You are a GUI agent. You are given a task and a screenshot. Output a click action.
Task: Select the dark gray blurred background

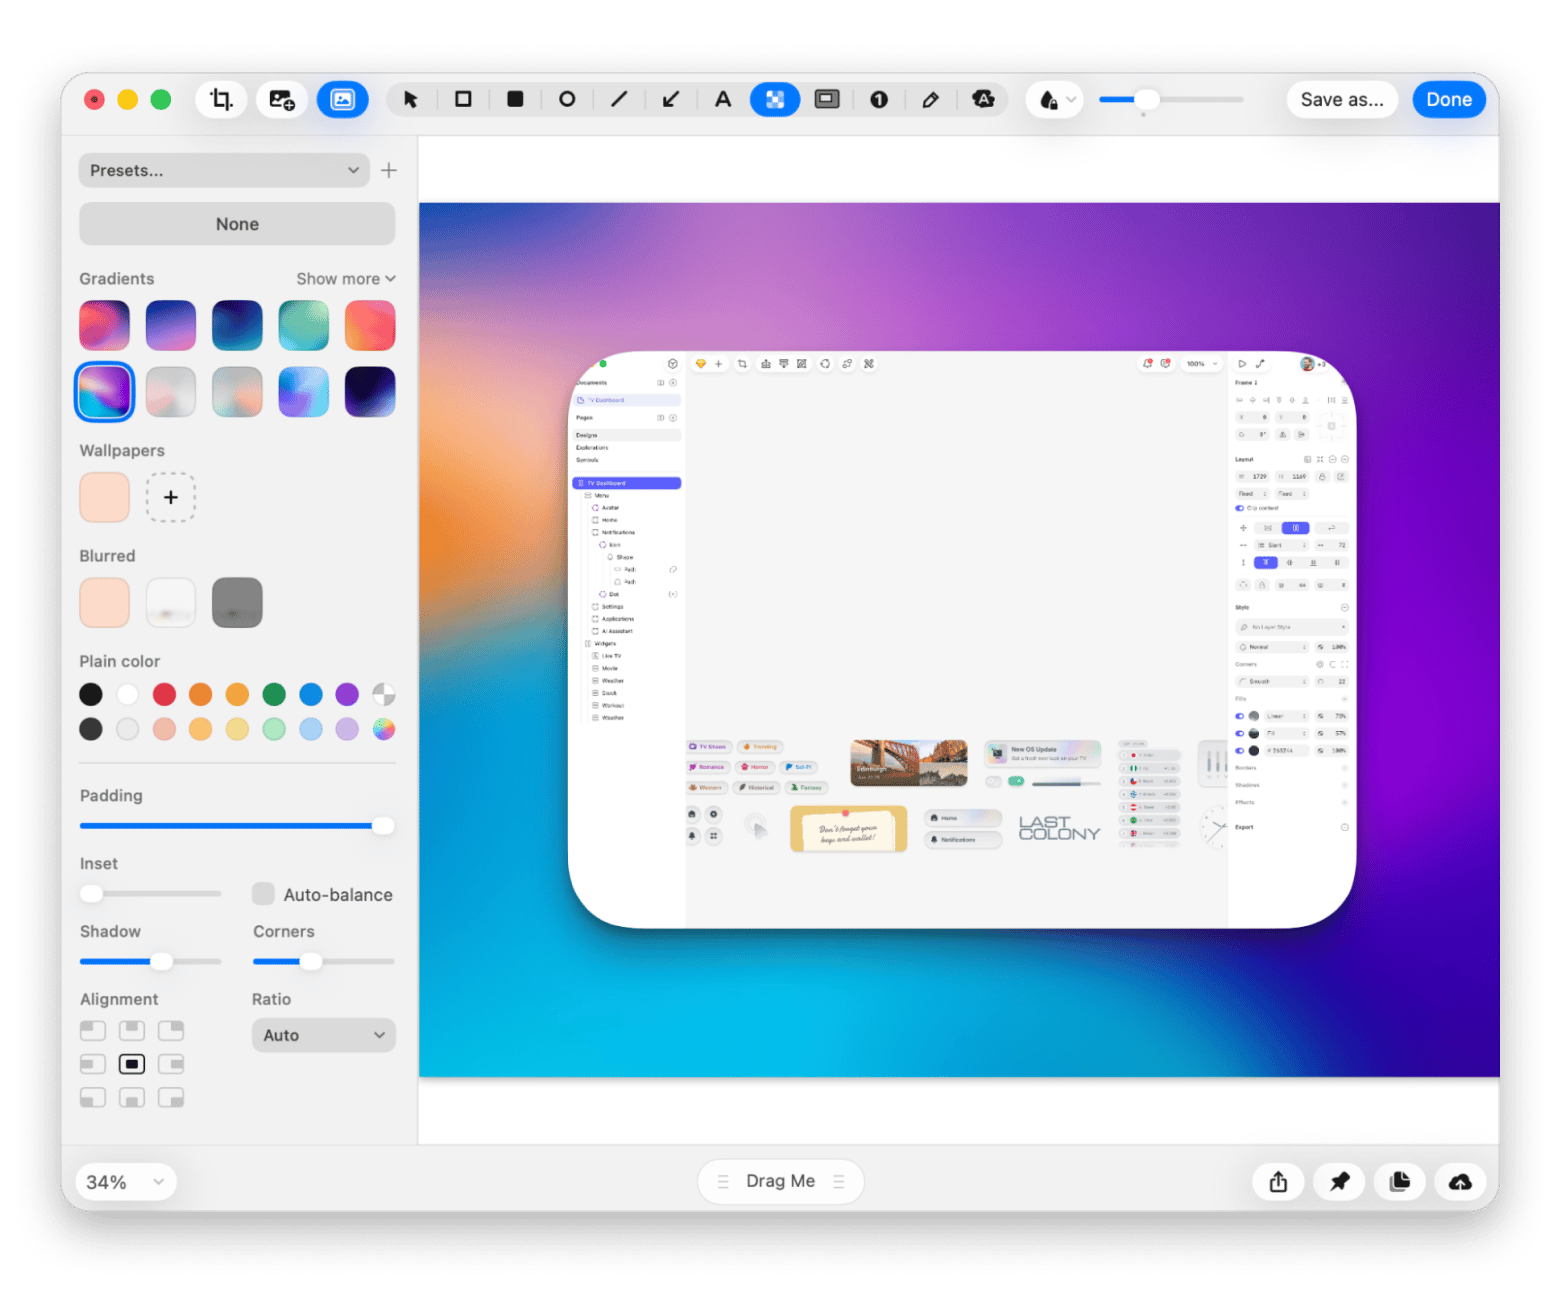pos(237,602)
